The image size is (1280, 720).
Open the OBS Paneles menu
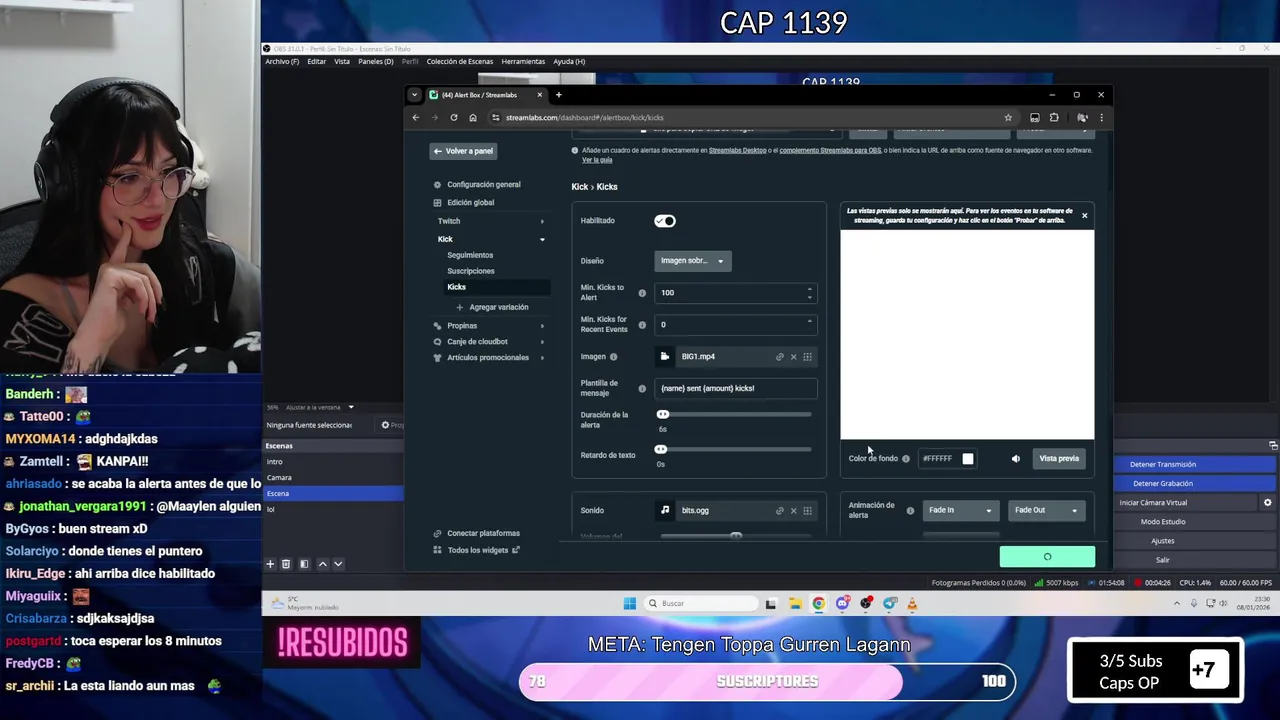376,62
